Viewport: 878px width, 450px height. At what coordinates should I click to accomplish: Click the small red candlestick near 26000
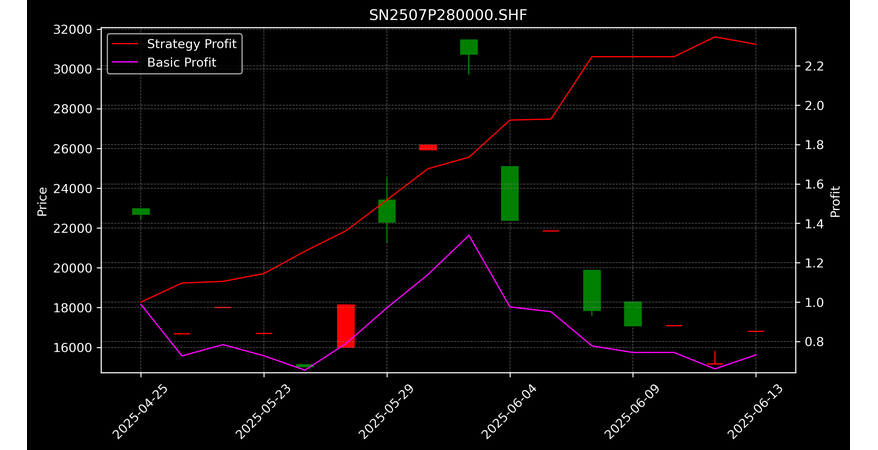coord(428,147)
